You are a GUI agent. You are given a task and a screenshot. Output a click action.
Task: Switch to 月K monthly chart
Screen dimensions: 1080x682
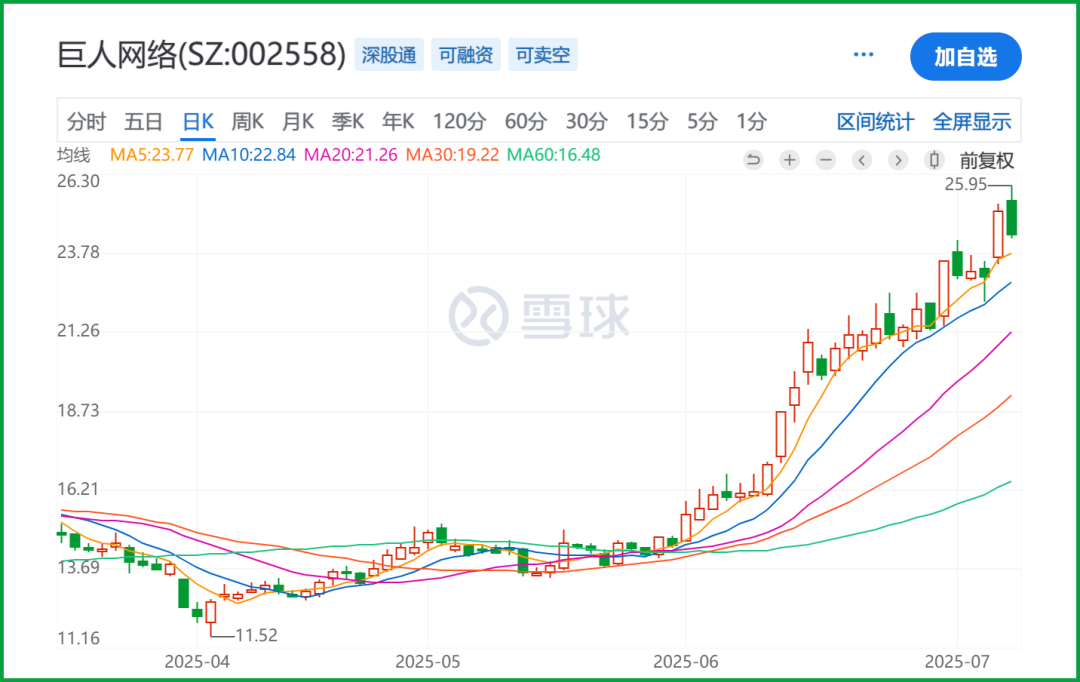click(x=298, y=122)
